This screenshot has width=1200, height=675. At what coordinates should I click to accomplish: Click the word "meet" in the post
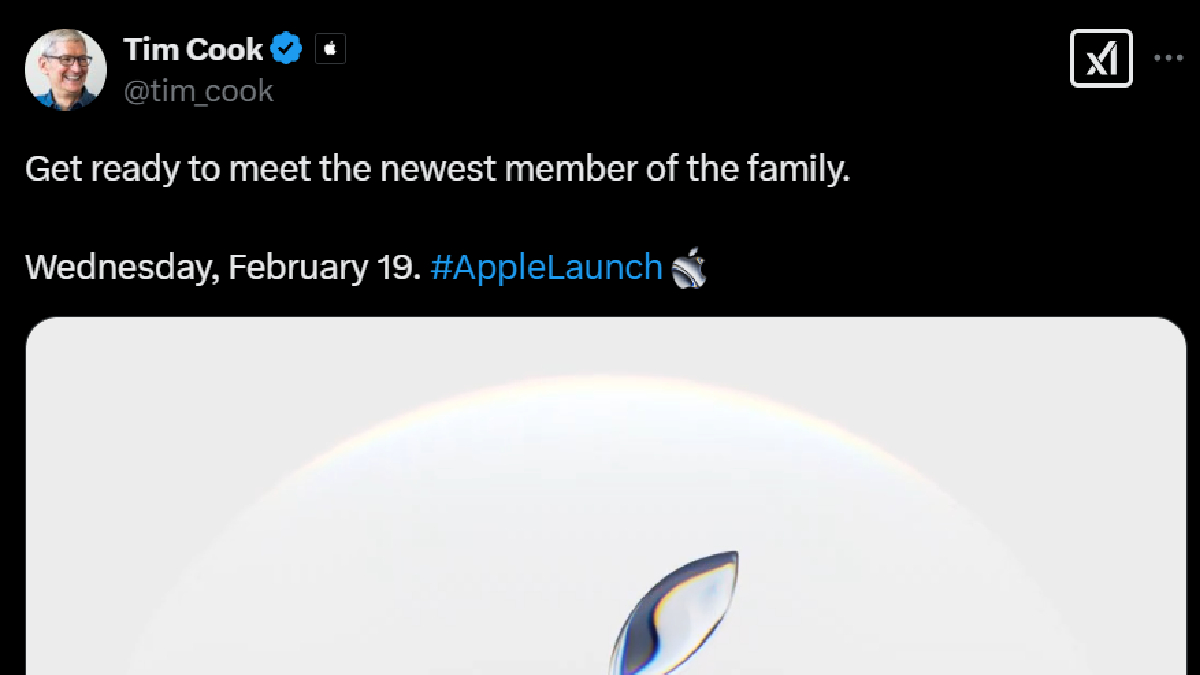(271, 168)
